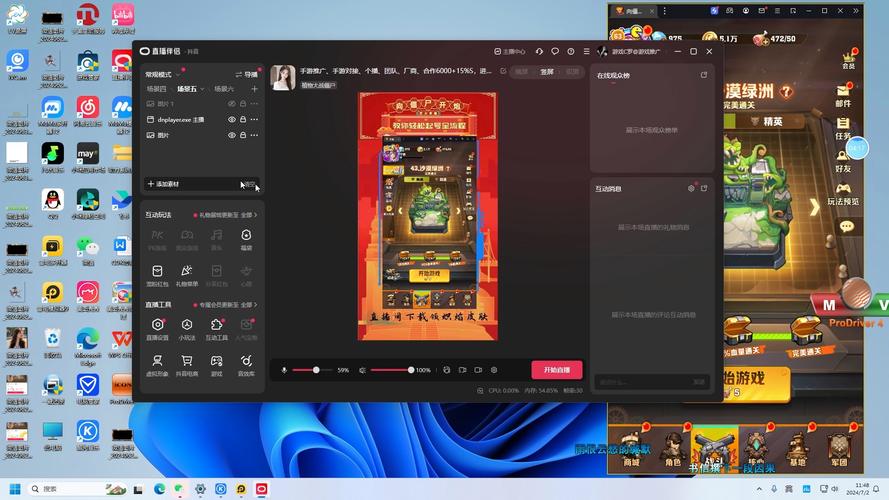The width and height of the screenshot is (889, 500).
Task: Open the 小玩法 mini-games tool
Action: click(x=187, y=326)
